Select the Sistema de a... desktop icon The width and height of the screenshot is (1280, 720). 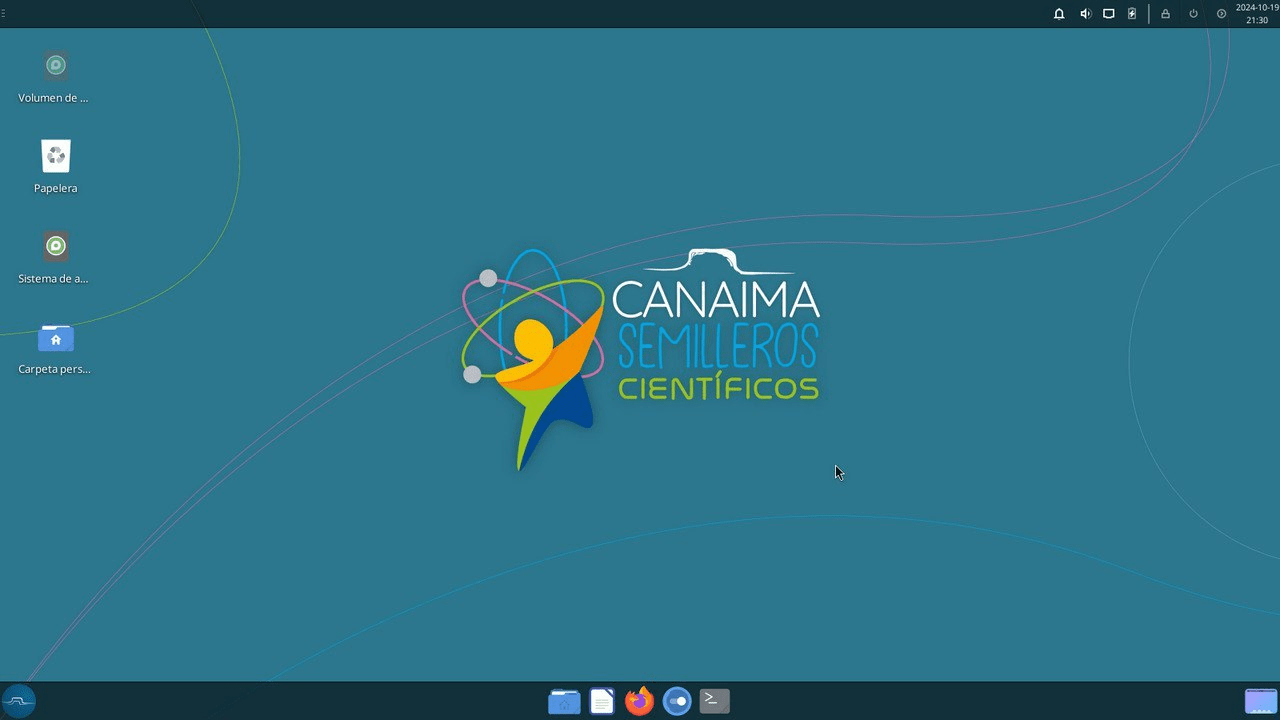pos(55,259)
